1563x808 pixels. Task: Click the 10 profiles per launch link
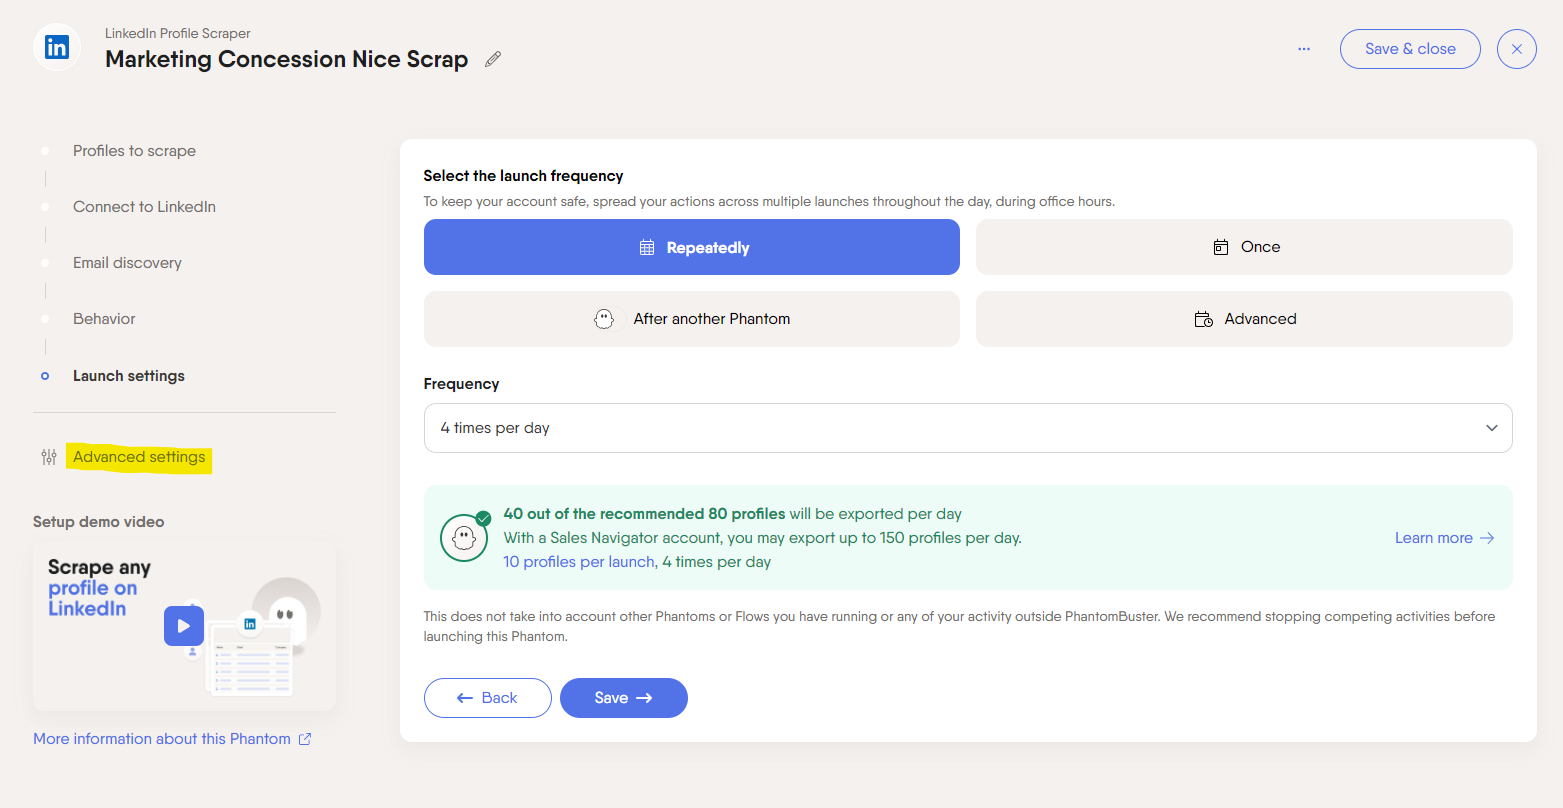(579, 562)
